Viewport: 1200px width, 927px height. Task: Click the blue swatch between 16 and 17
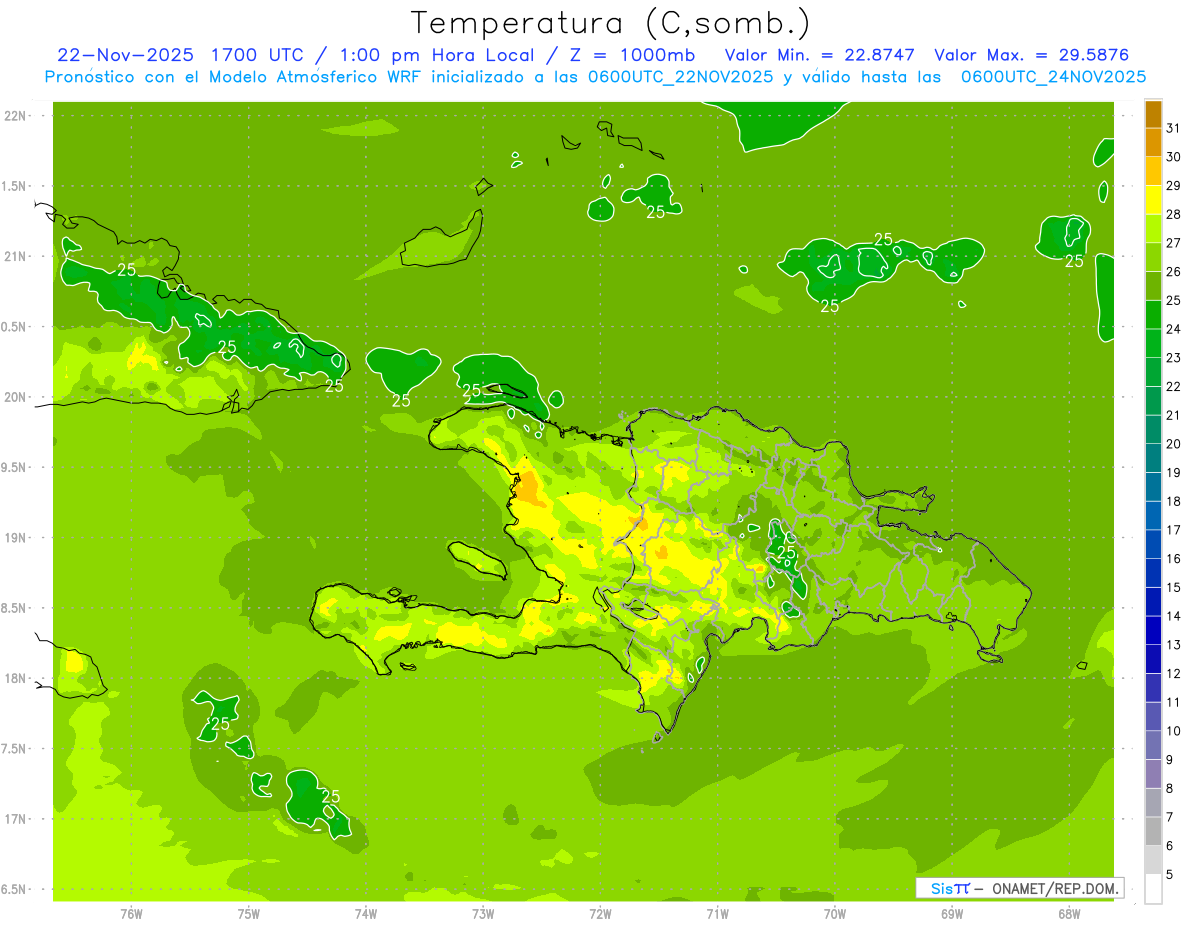(x=1153, y=544)
